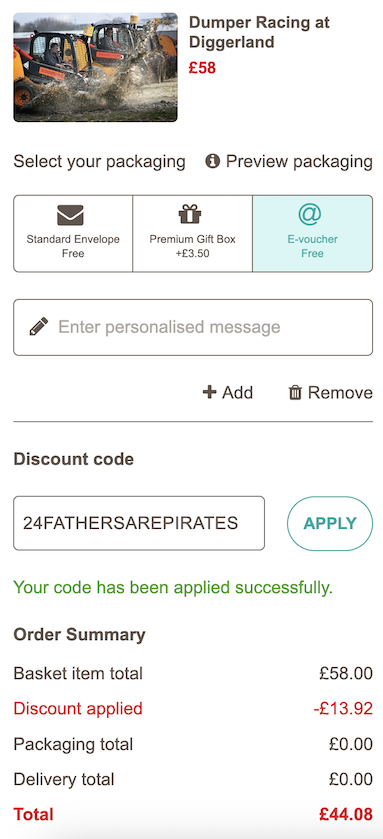Image resolution: width=383 pixels, height=839 pixels.
Task: Click the pencil icon in message field
Action: [39, 326]
